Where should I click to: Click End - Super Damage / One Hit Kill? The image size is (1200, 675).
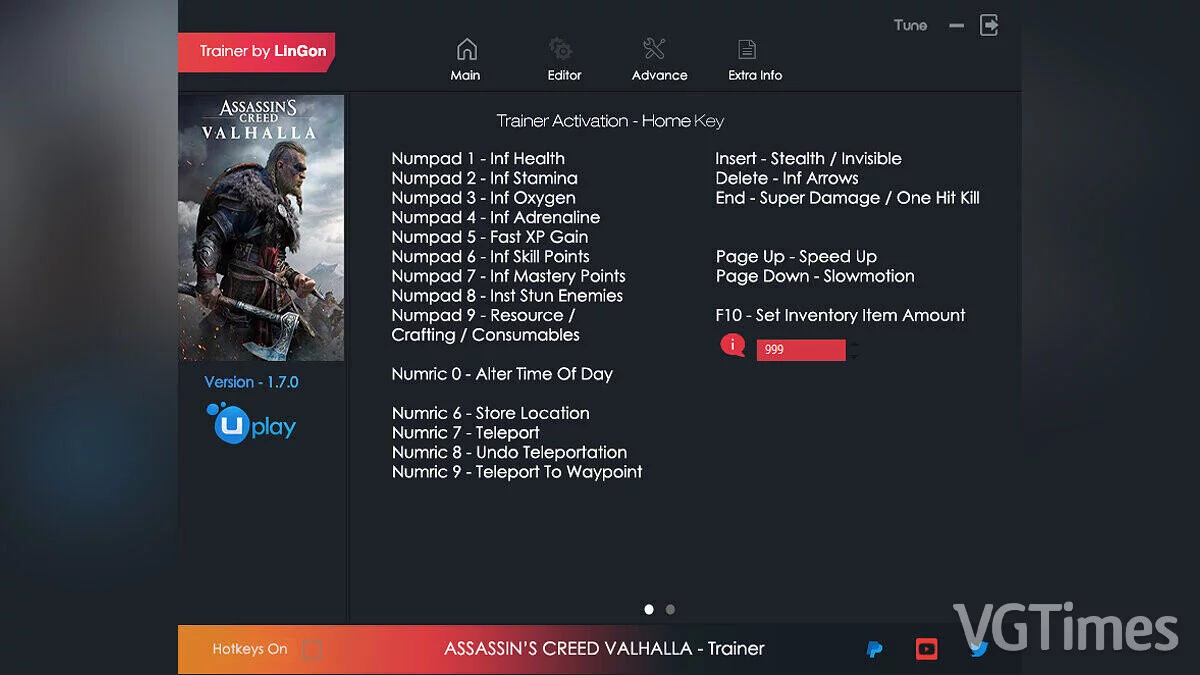pyautogui.click(x=847, y=198)
